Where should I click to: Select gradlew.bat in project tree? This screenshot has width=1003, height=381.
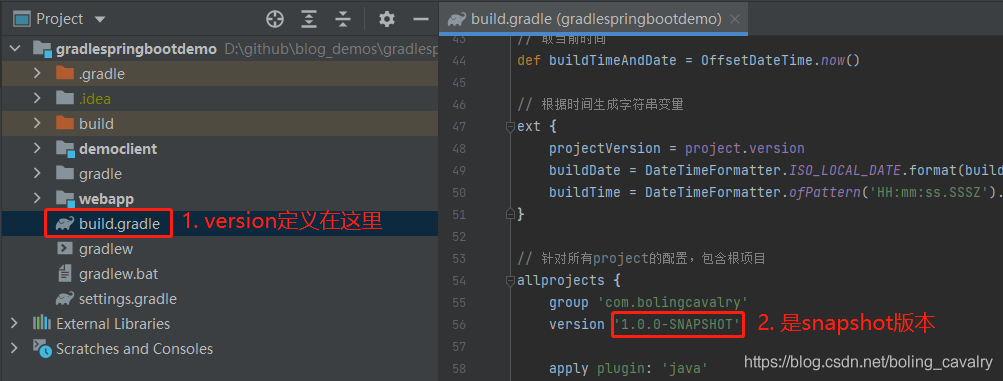point(118,274)
